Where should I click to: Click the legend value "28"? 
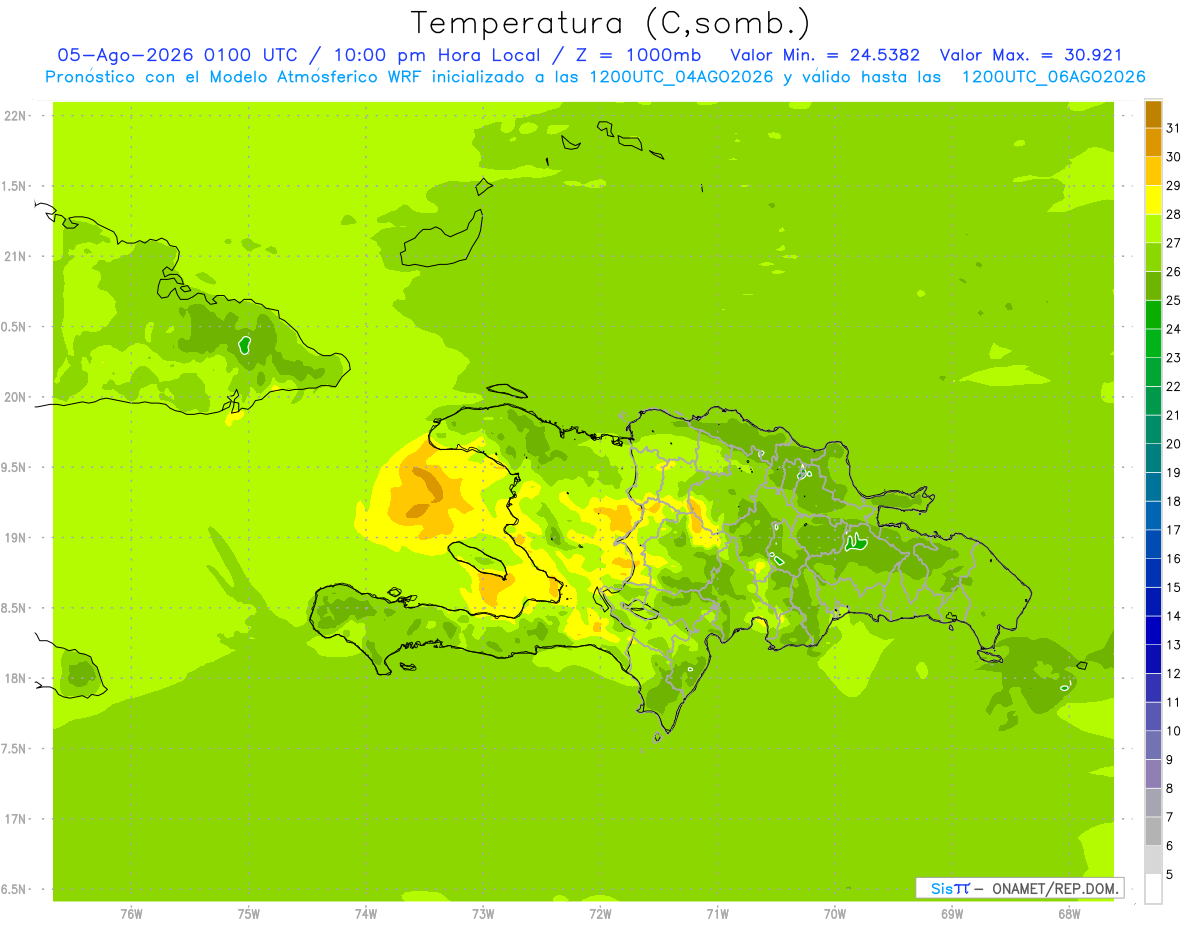(1174, 214)
